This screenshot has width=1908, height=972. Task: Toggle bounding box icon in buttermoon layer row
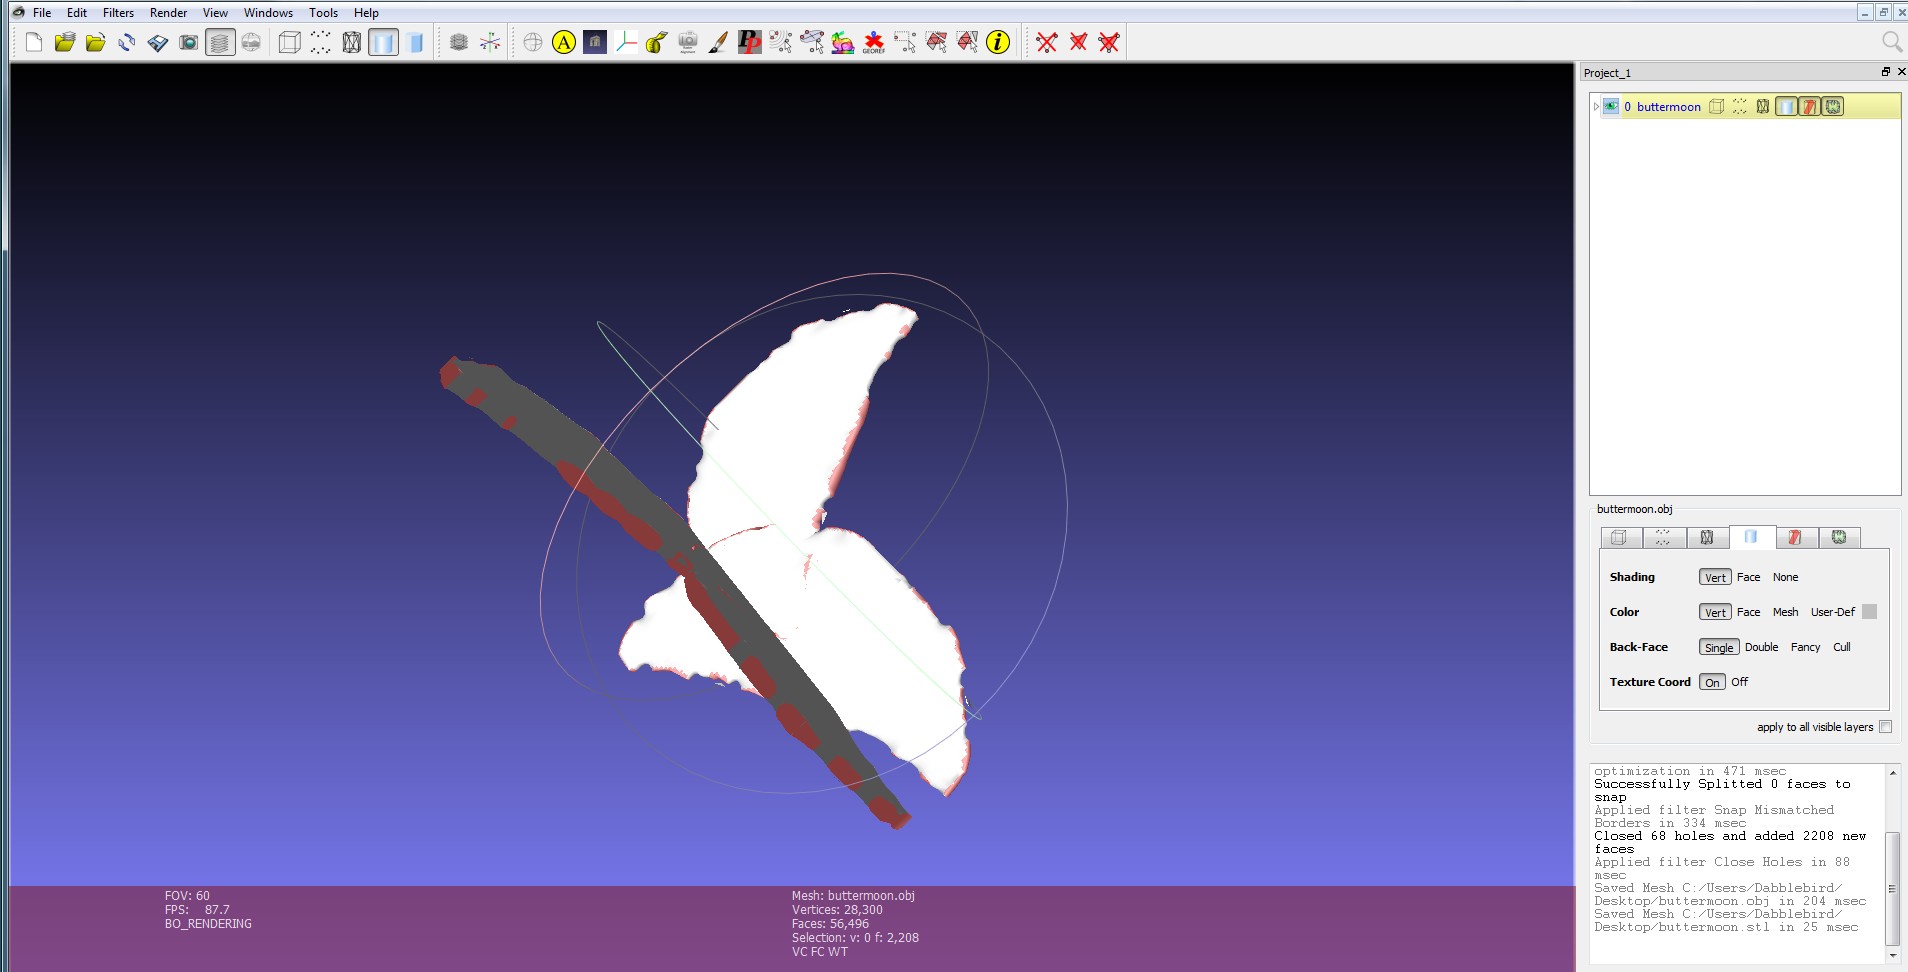click(1716, 107)
